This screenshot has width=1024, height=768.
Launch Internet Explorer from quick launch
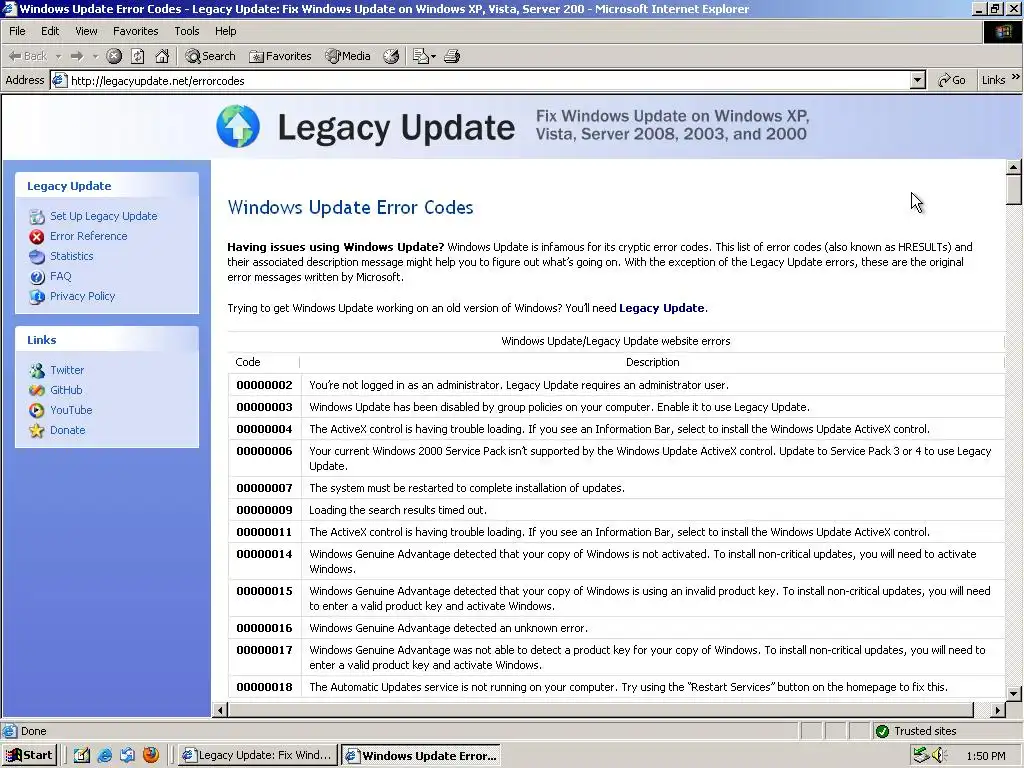click(x=104, y=756)
